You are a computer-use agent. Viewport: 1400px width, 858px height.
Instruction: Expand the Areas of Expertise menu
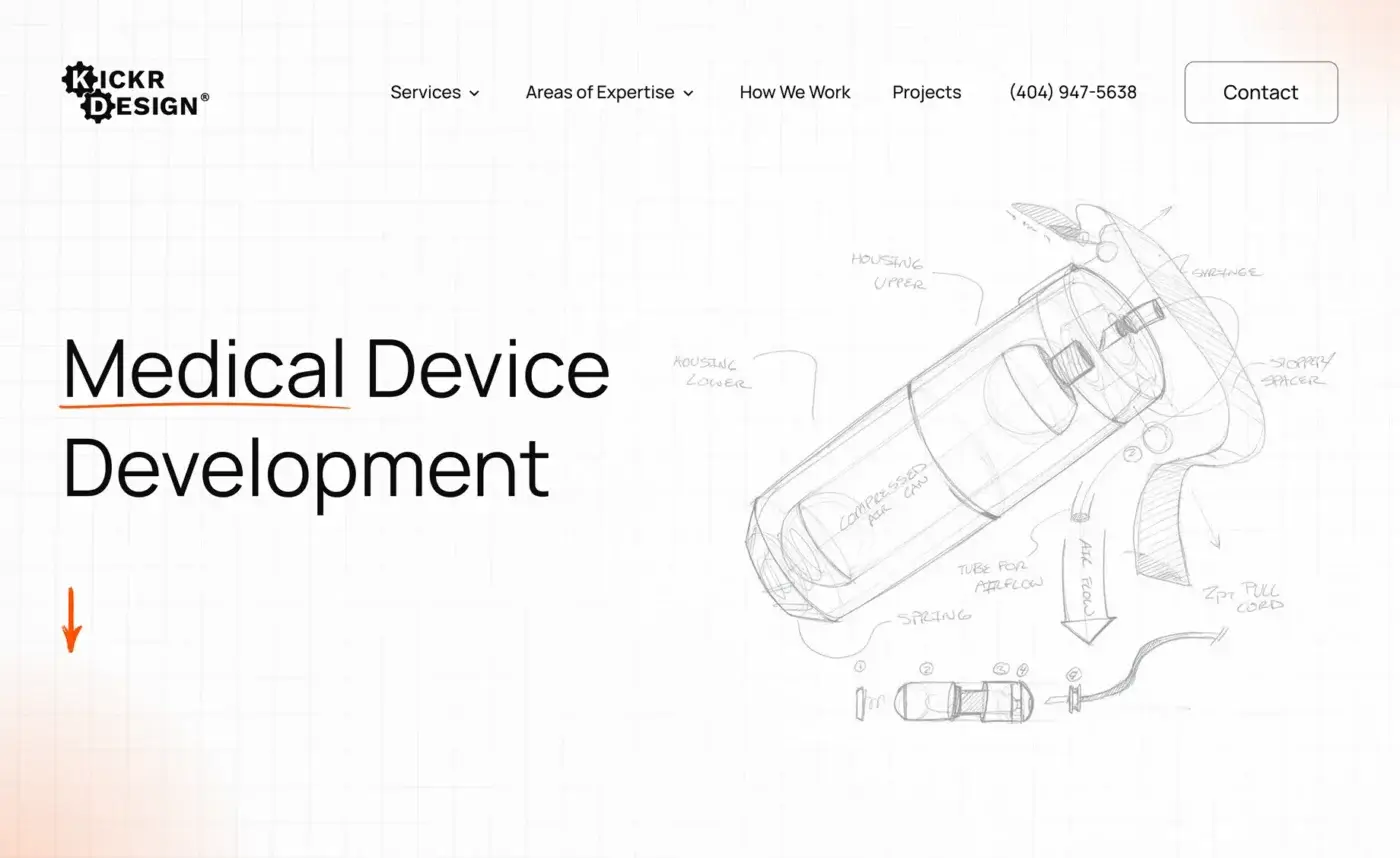[x=600, y=92]
